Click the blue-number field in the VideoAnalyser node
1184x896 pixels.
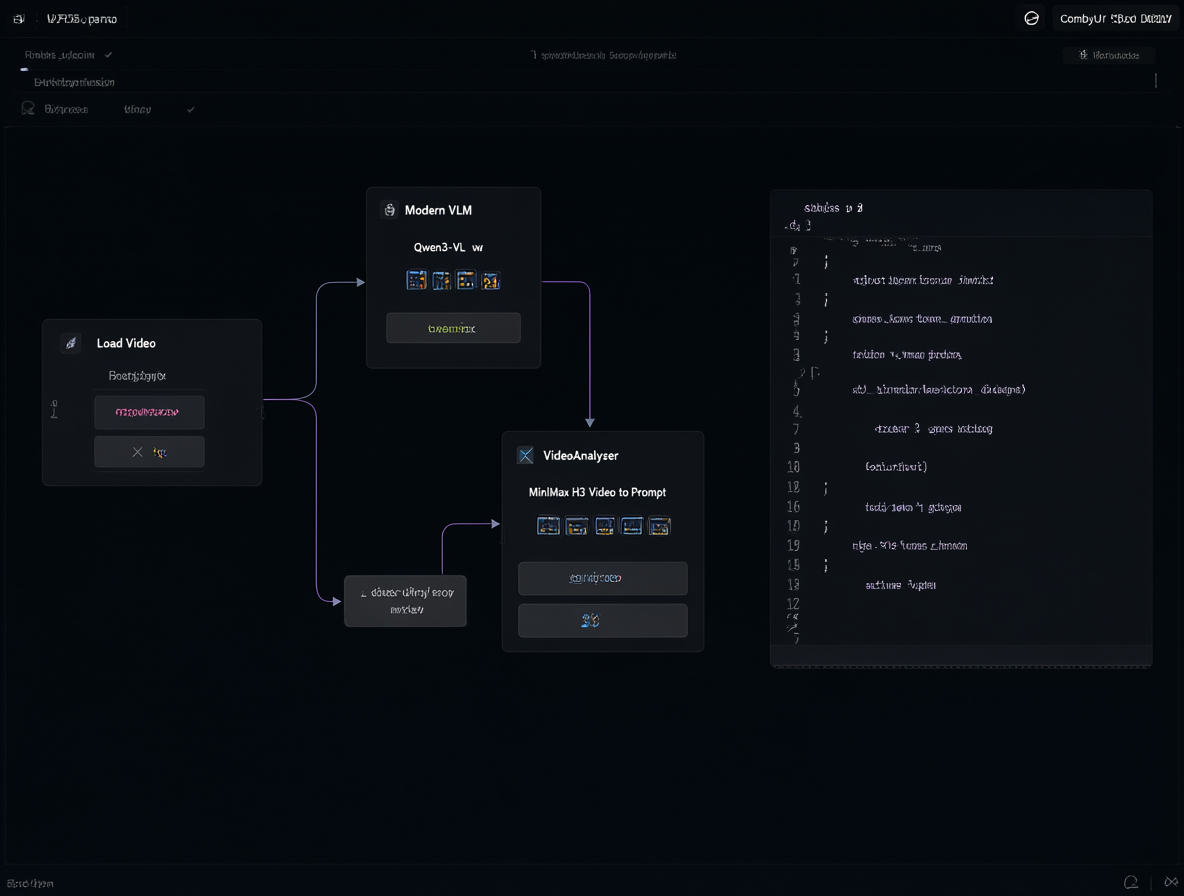tap(603, 620)
